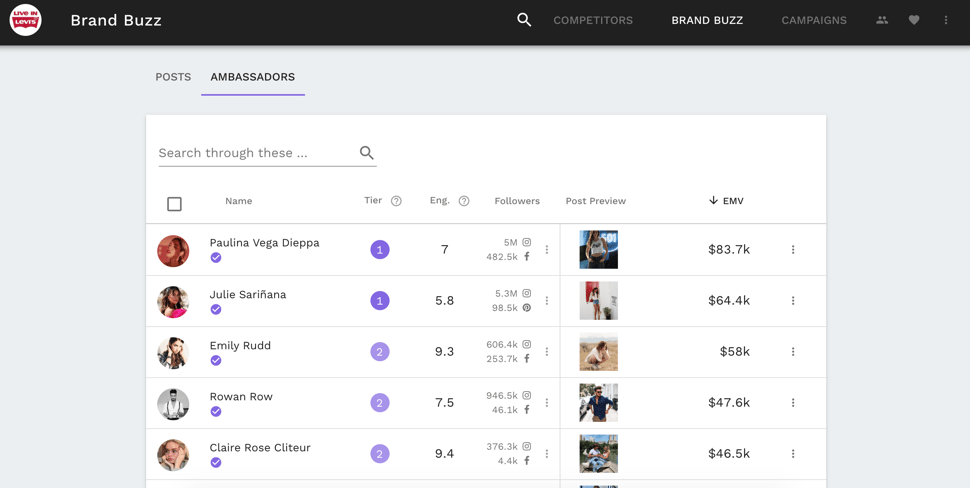The width and height of the screenshot is (970, 488).
Task: Click Emily Rudd's avatar photo
Action: coord(173,353)
